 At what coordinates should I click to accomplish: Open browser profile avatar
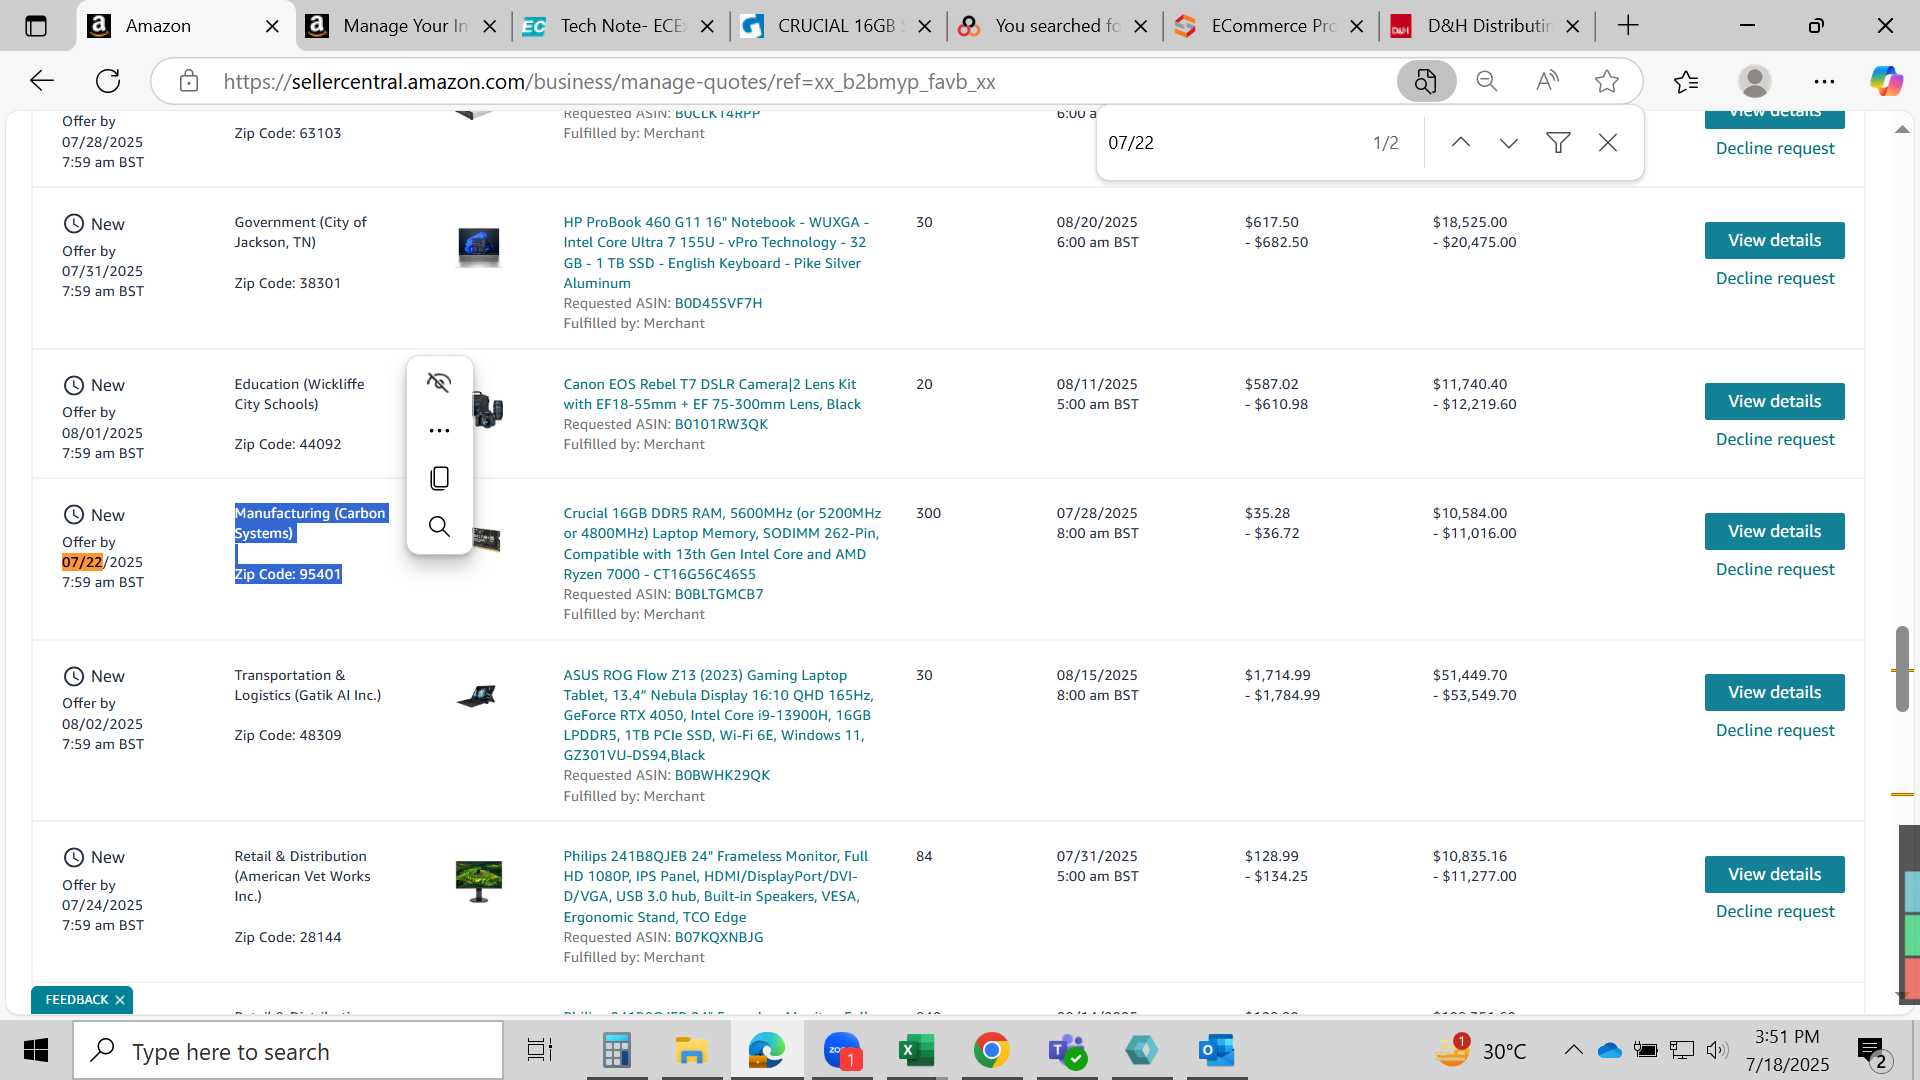(1755, 81)
